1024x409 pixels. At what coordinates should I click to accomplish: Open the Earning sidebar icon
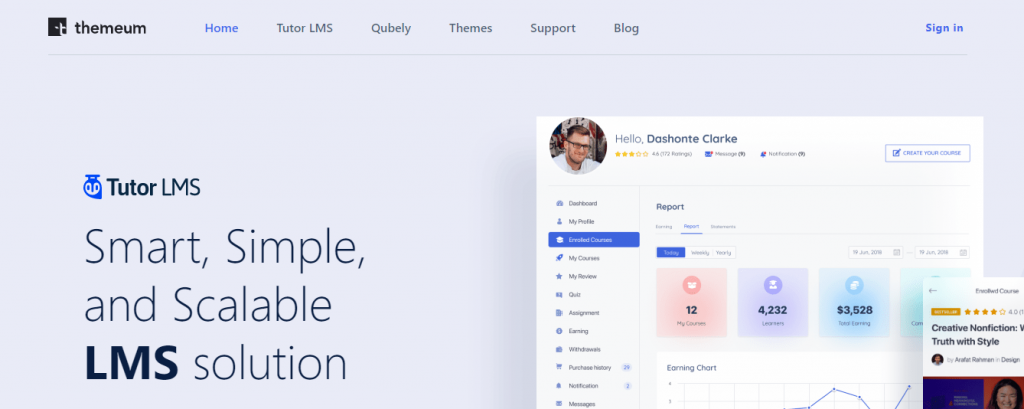(559, 331)
